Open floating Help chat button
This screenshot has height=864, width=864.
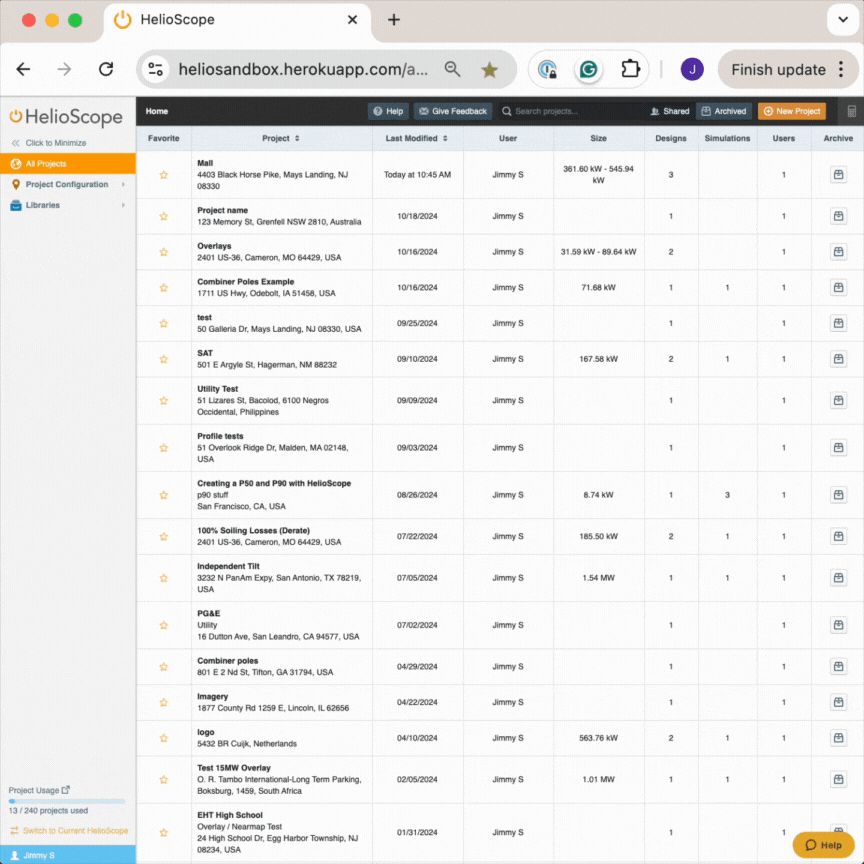(x=823, y=845)
